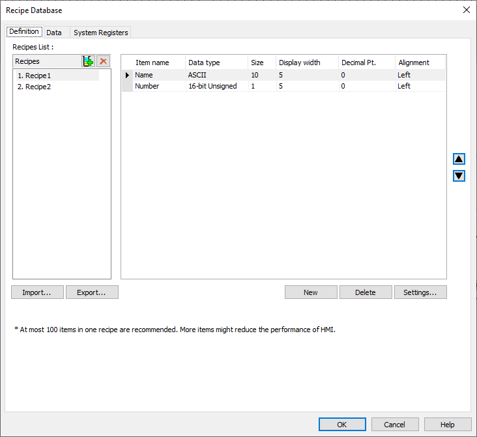This screenshot has width=477, height=437.
Task: Click the Import... button
Action: [x=37, y=292]
